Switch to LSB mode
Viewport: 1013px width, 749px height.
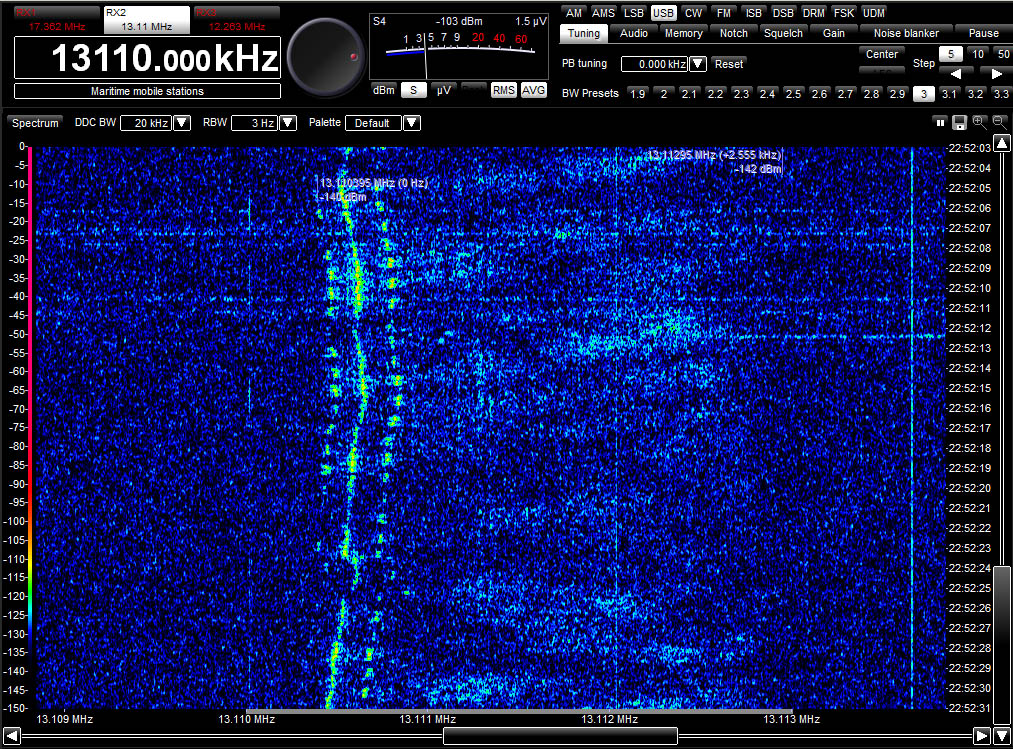pyautogui.click(x=634, y=13)
